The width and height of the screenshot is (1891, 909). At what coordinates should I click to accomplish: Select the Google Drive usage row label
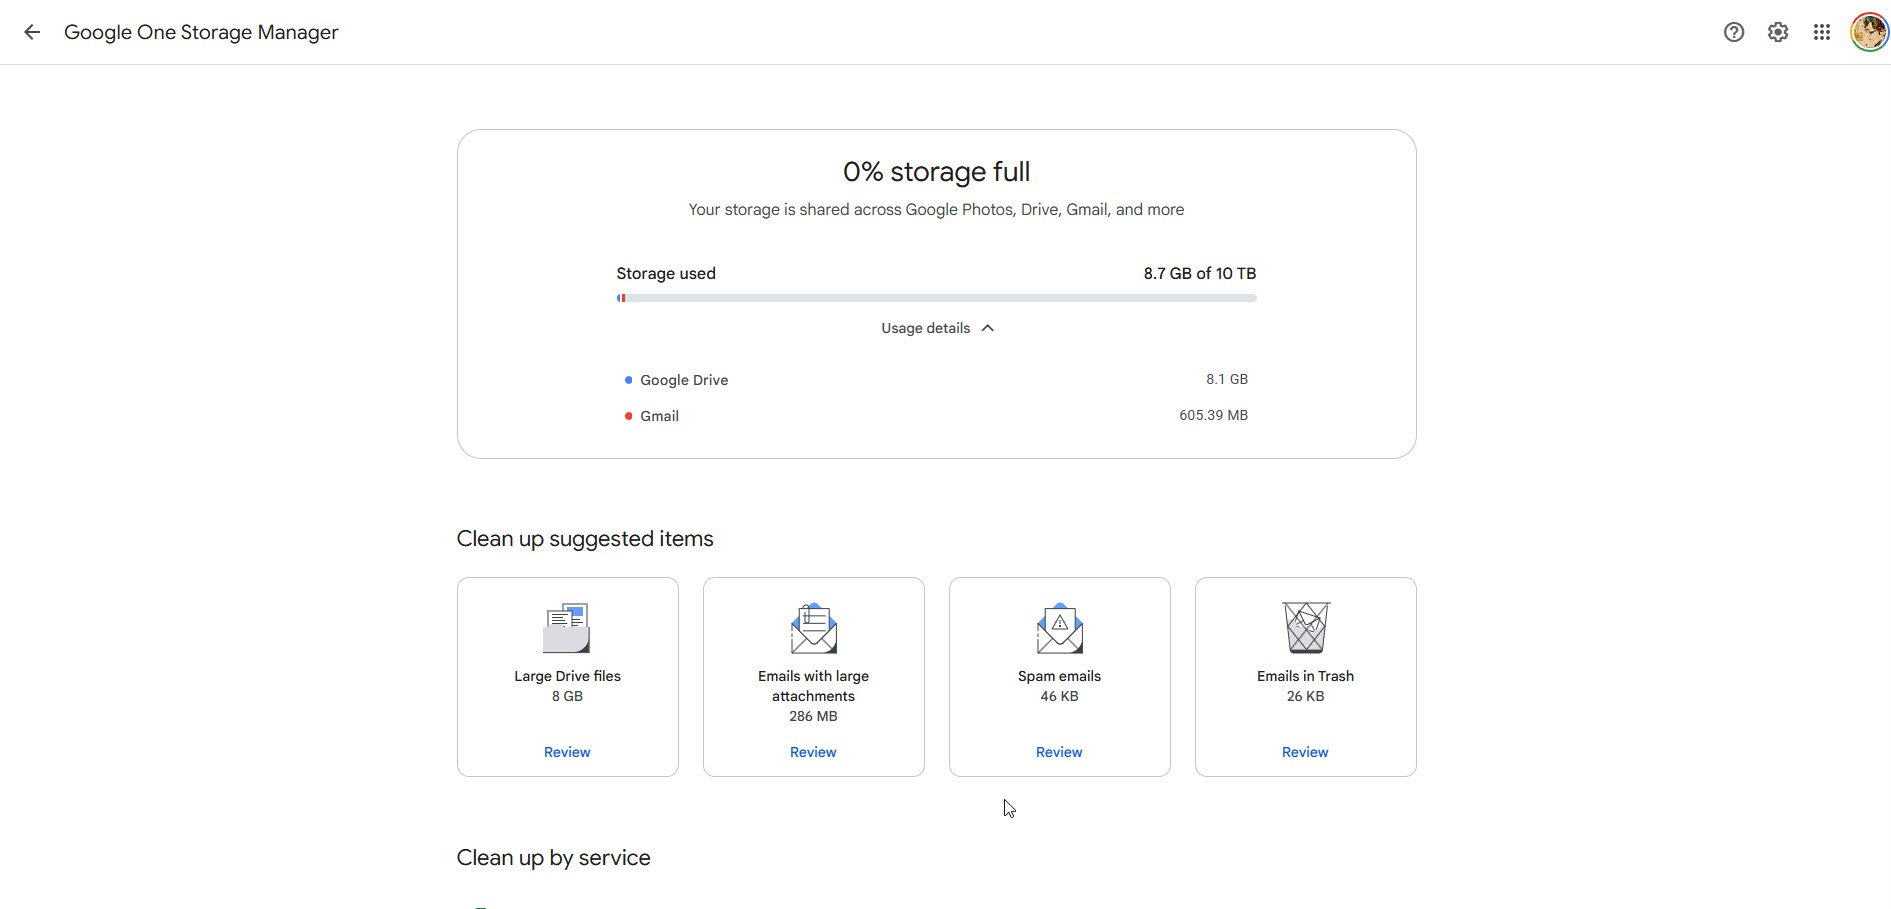(x=684, y=380)
